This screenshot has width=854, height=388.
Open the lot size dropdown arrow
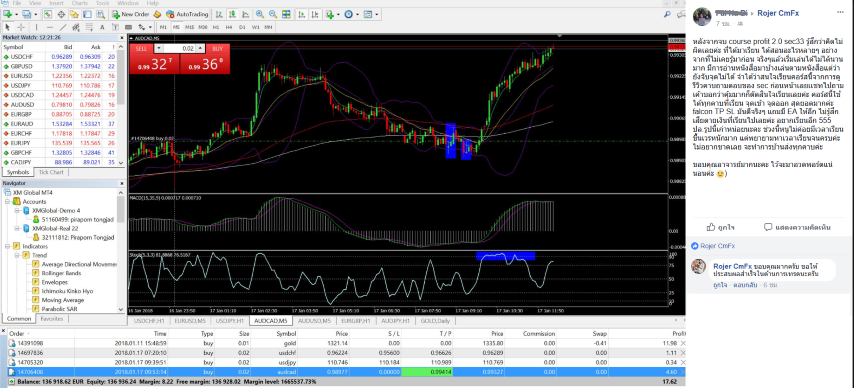[x=158, y=48]
